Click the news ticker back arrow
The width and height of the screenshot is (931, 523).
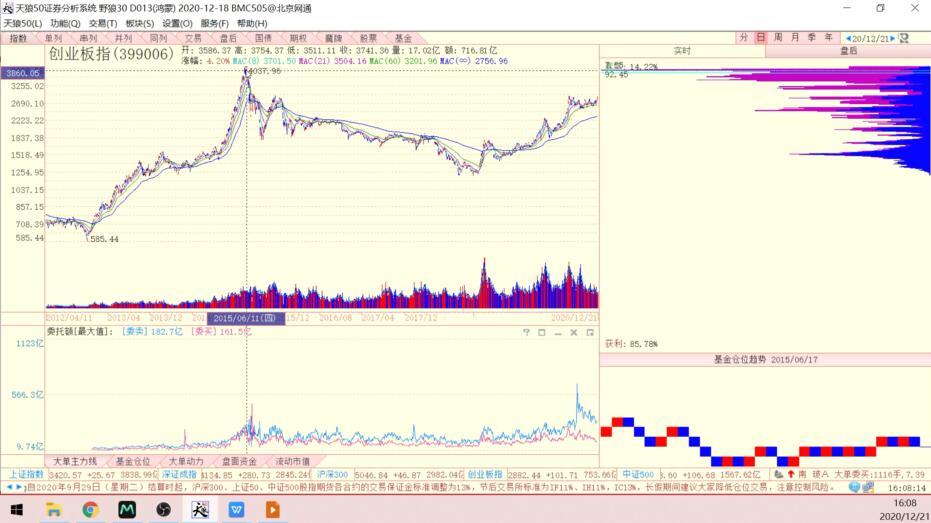9,487
